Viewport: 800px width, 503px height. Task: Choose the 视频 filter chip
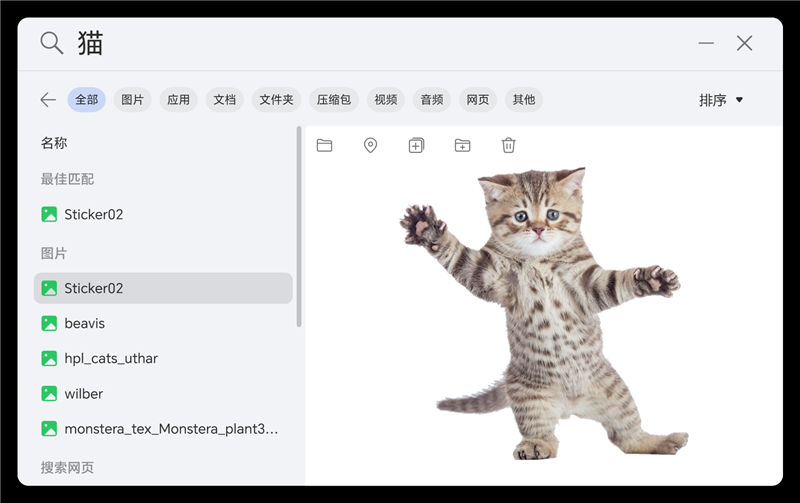385,99
